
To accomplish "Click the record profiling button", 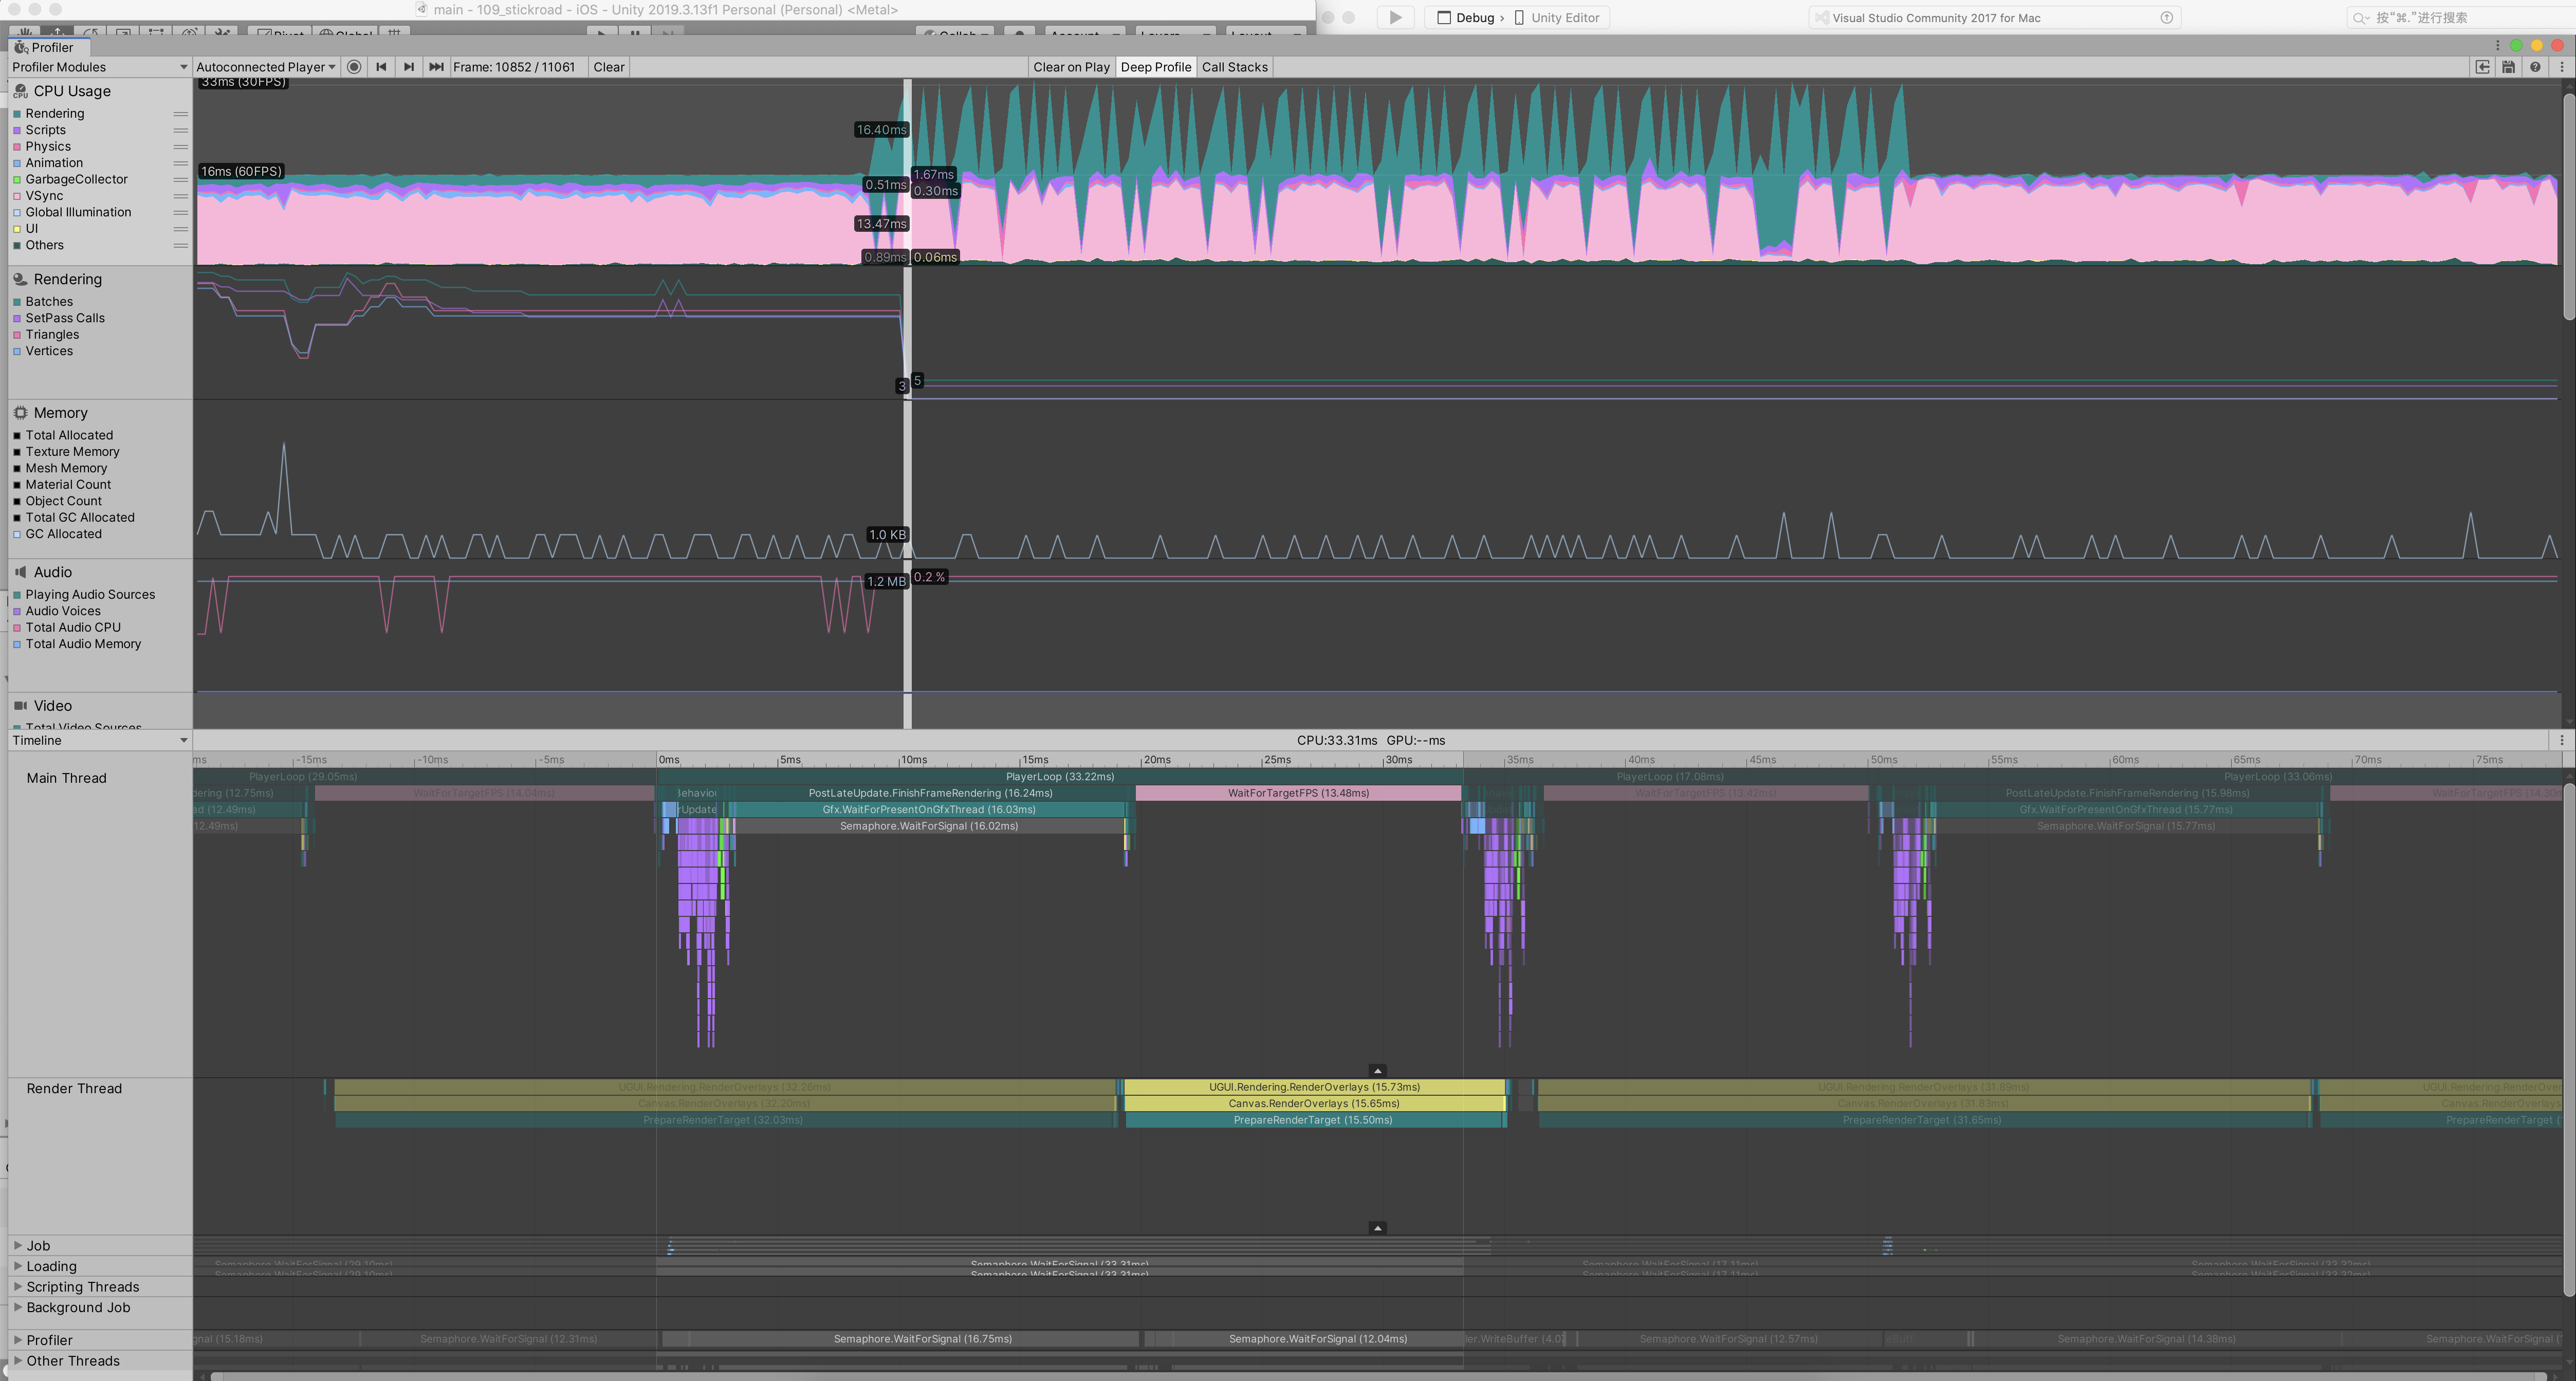I will [x=353, y=67].
